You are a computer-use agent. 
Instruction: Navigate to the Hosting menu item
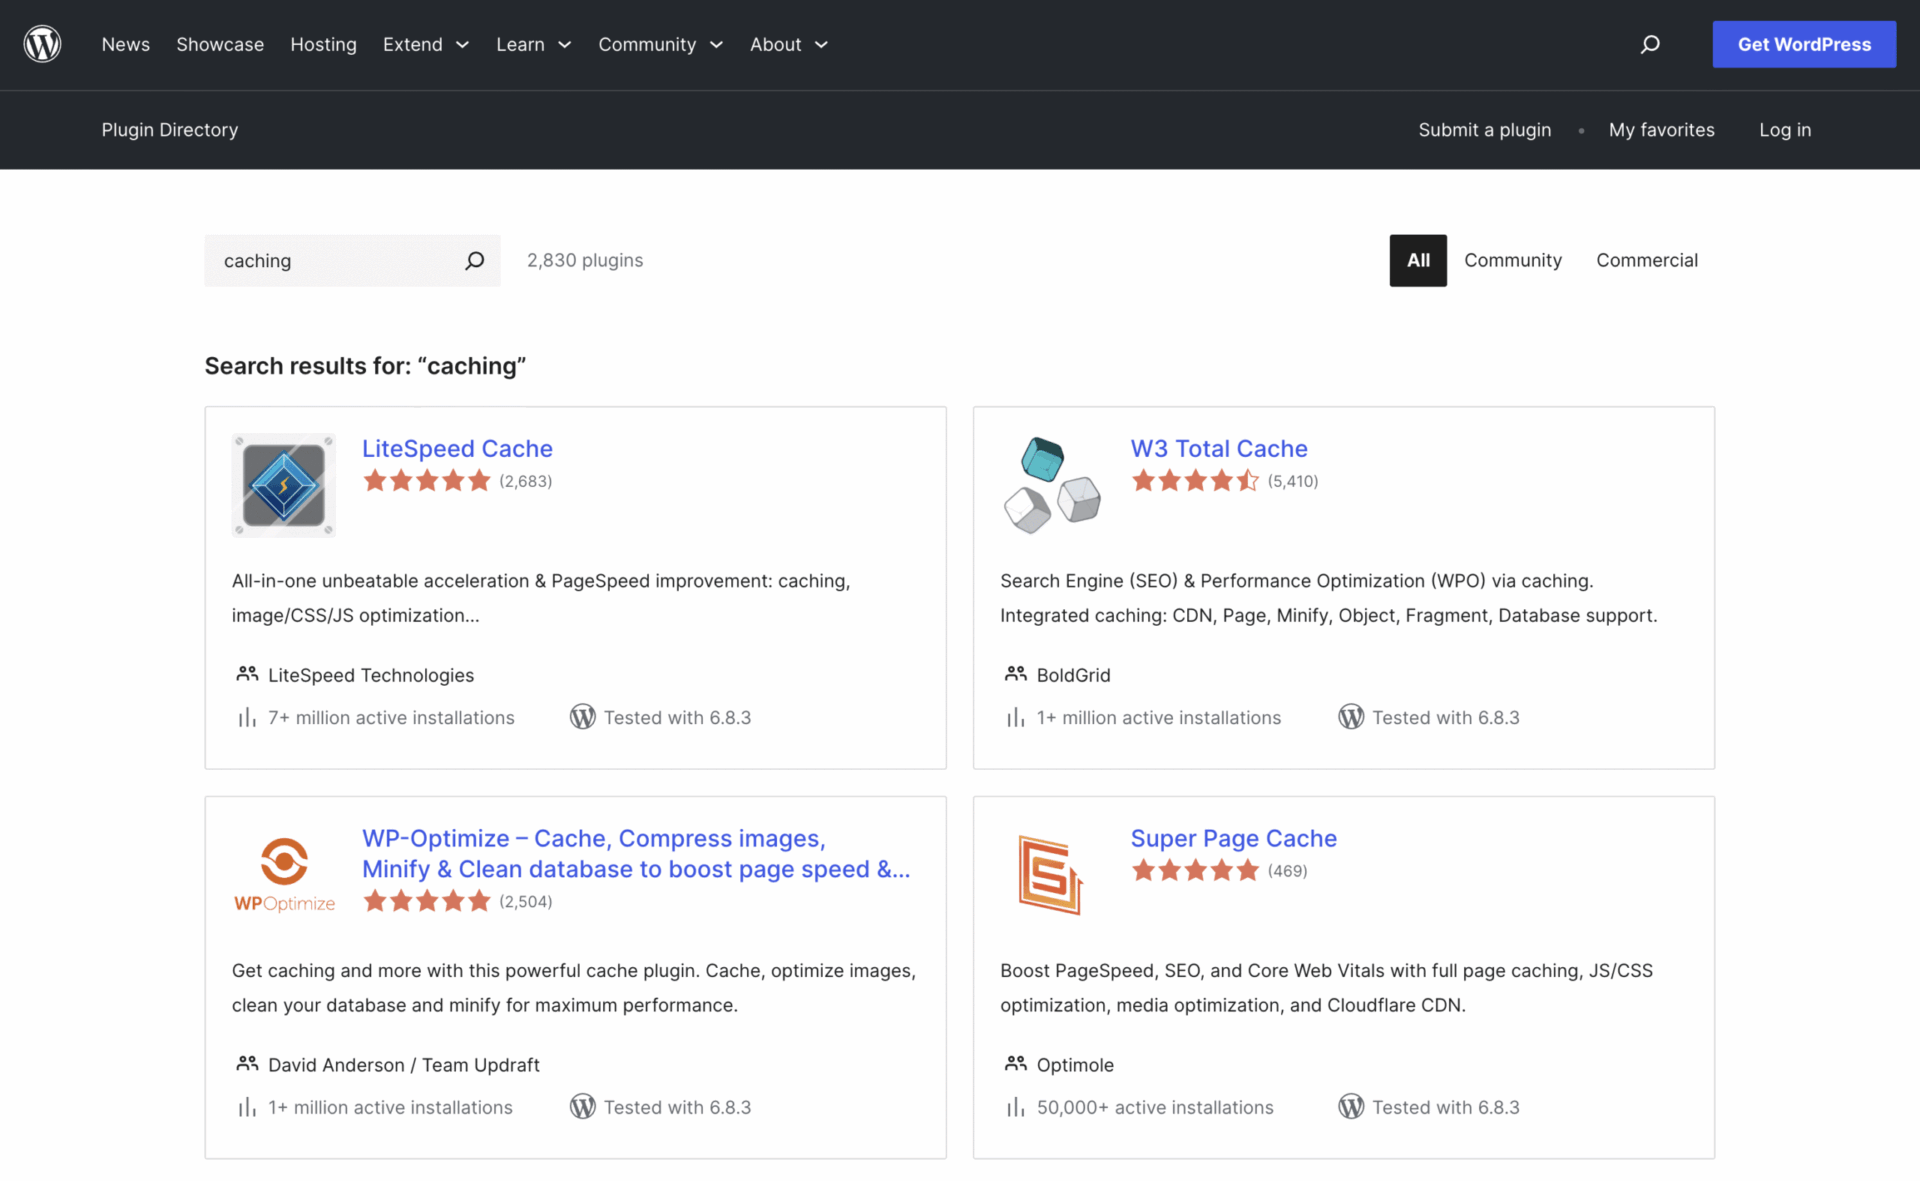click(x=323, y=44)
